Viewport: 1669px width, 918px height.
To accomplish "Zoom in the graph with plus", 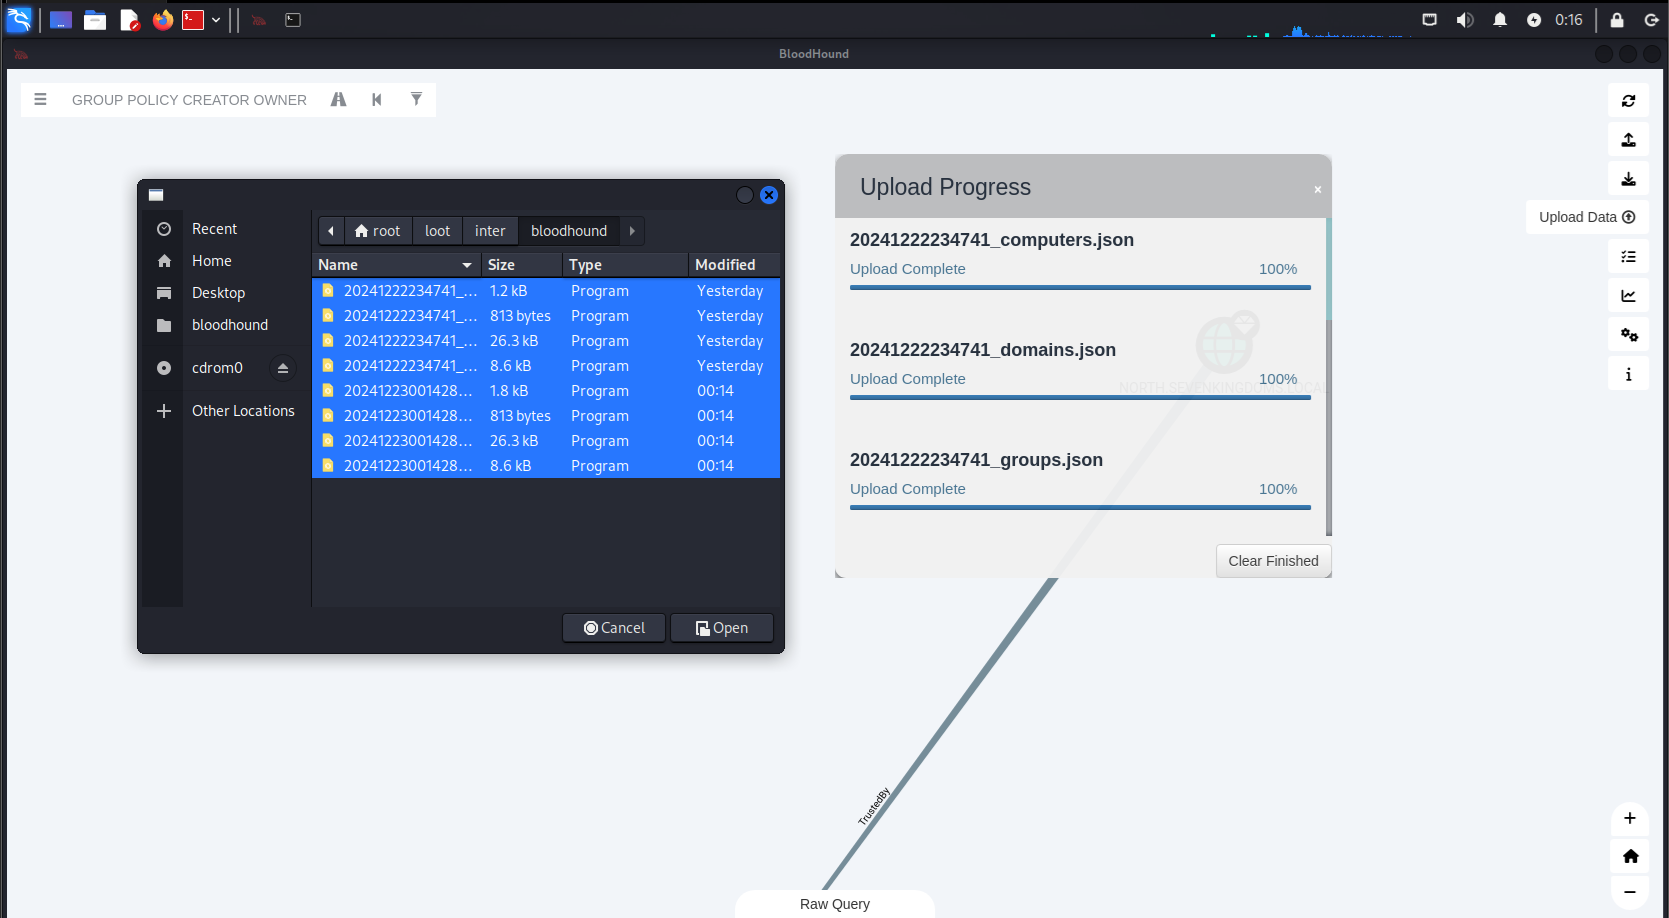I will 1630,818.
